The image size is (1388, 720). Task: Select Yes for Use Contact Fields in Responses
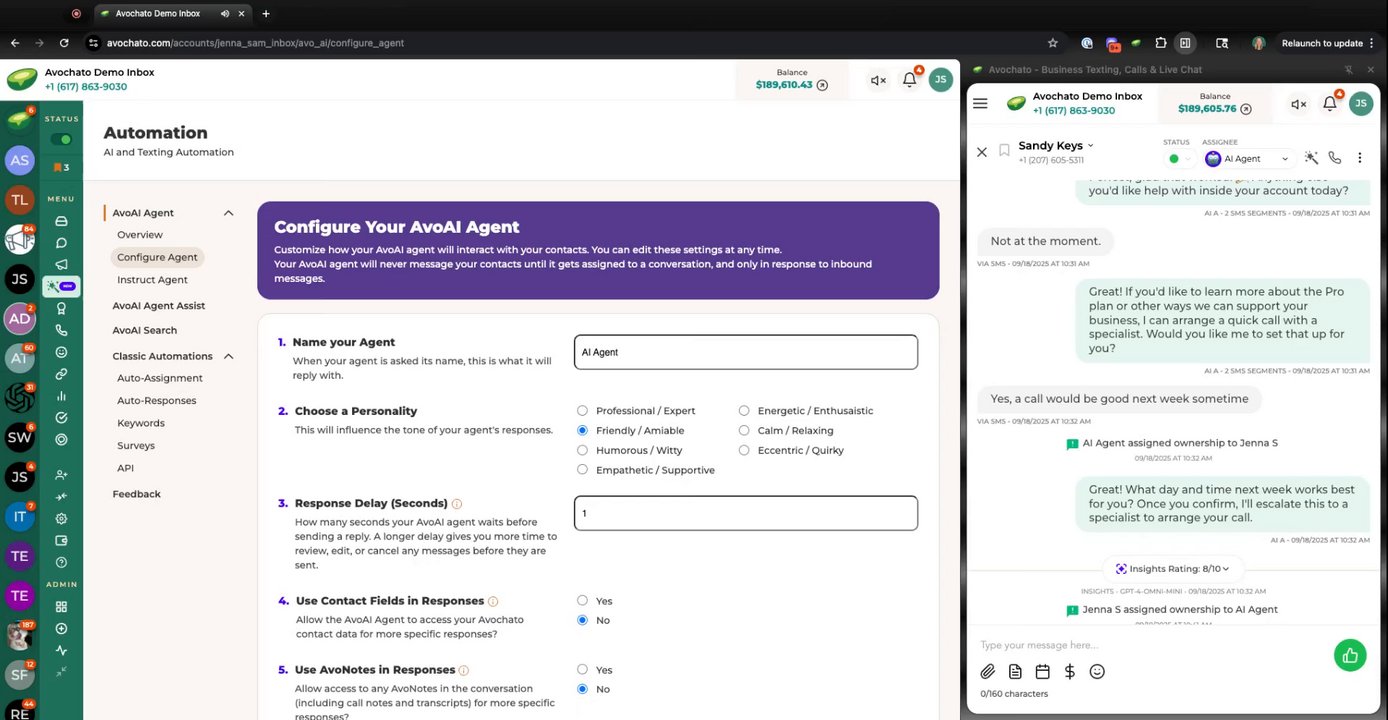click(x=582, y=600)
